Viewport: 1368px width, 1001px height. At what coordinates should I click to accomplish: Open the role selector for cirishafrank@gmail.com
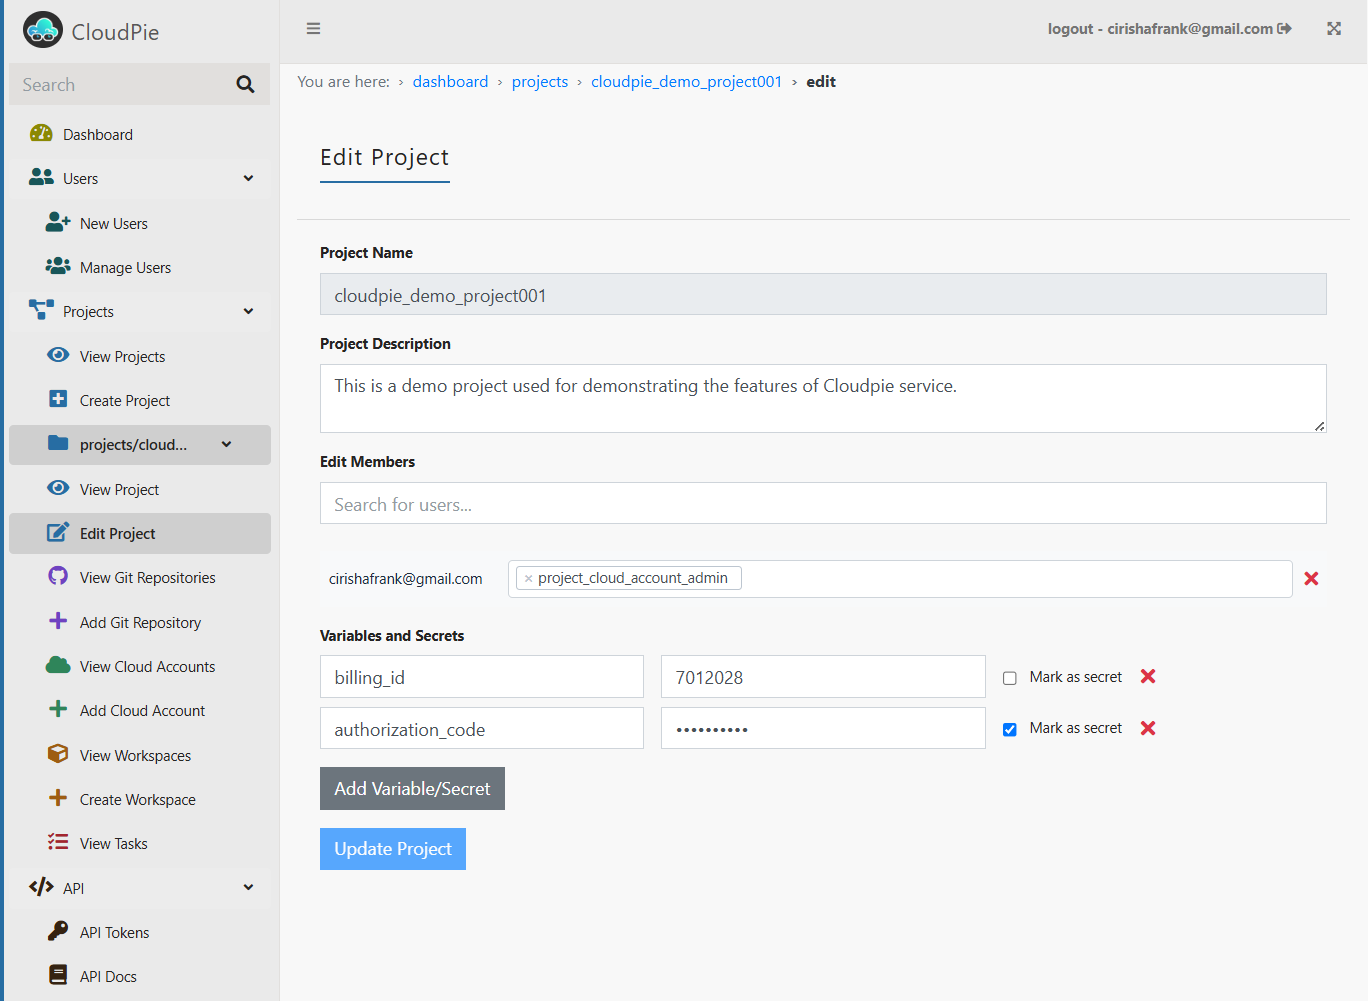[900, 579]
